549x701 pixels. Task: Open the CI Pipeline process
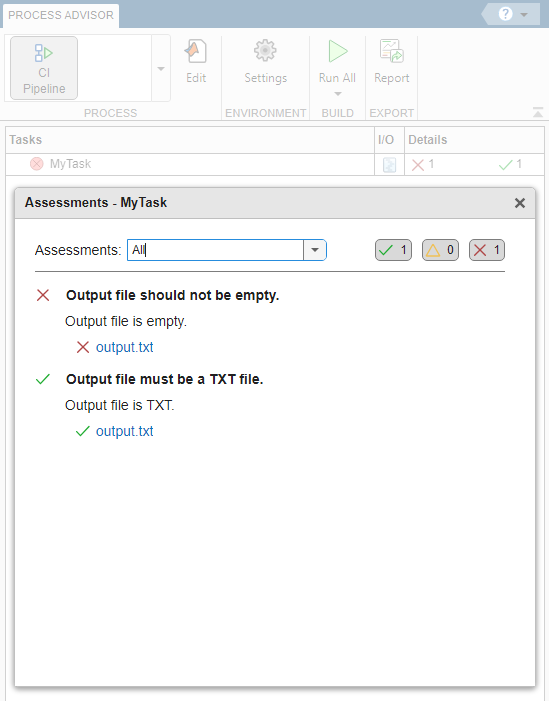pos(44,68)
